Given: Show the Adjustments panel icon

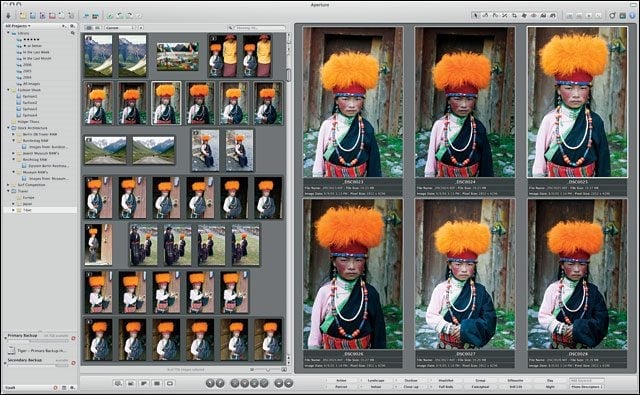Looking at the screenshot, I should click(x=622, y=16).
